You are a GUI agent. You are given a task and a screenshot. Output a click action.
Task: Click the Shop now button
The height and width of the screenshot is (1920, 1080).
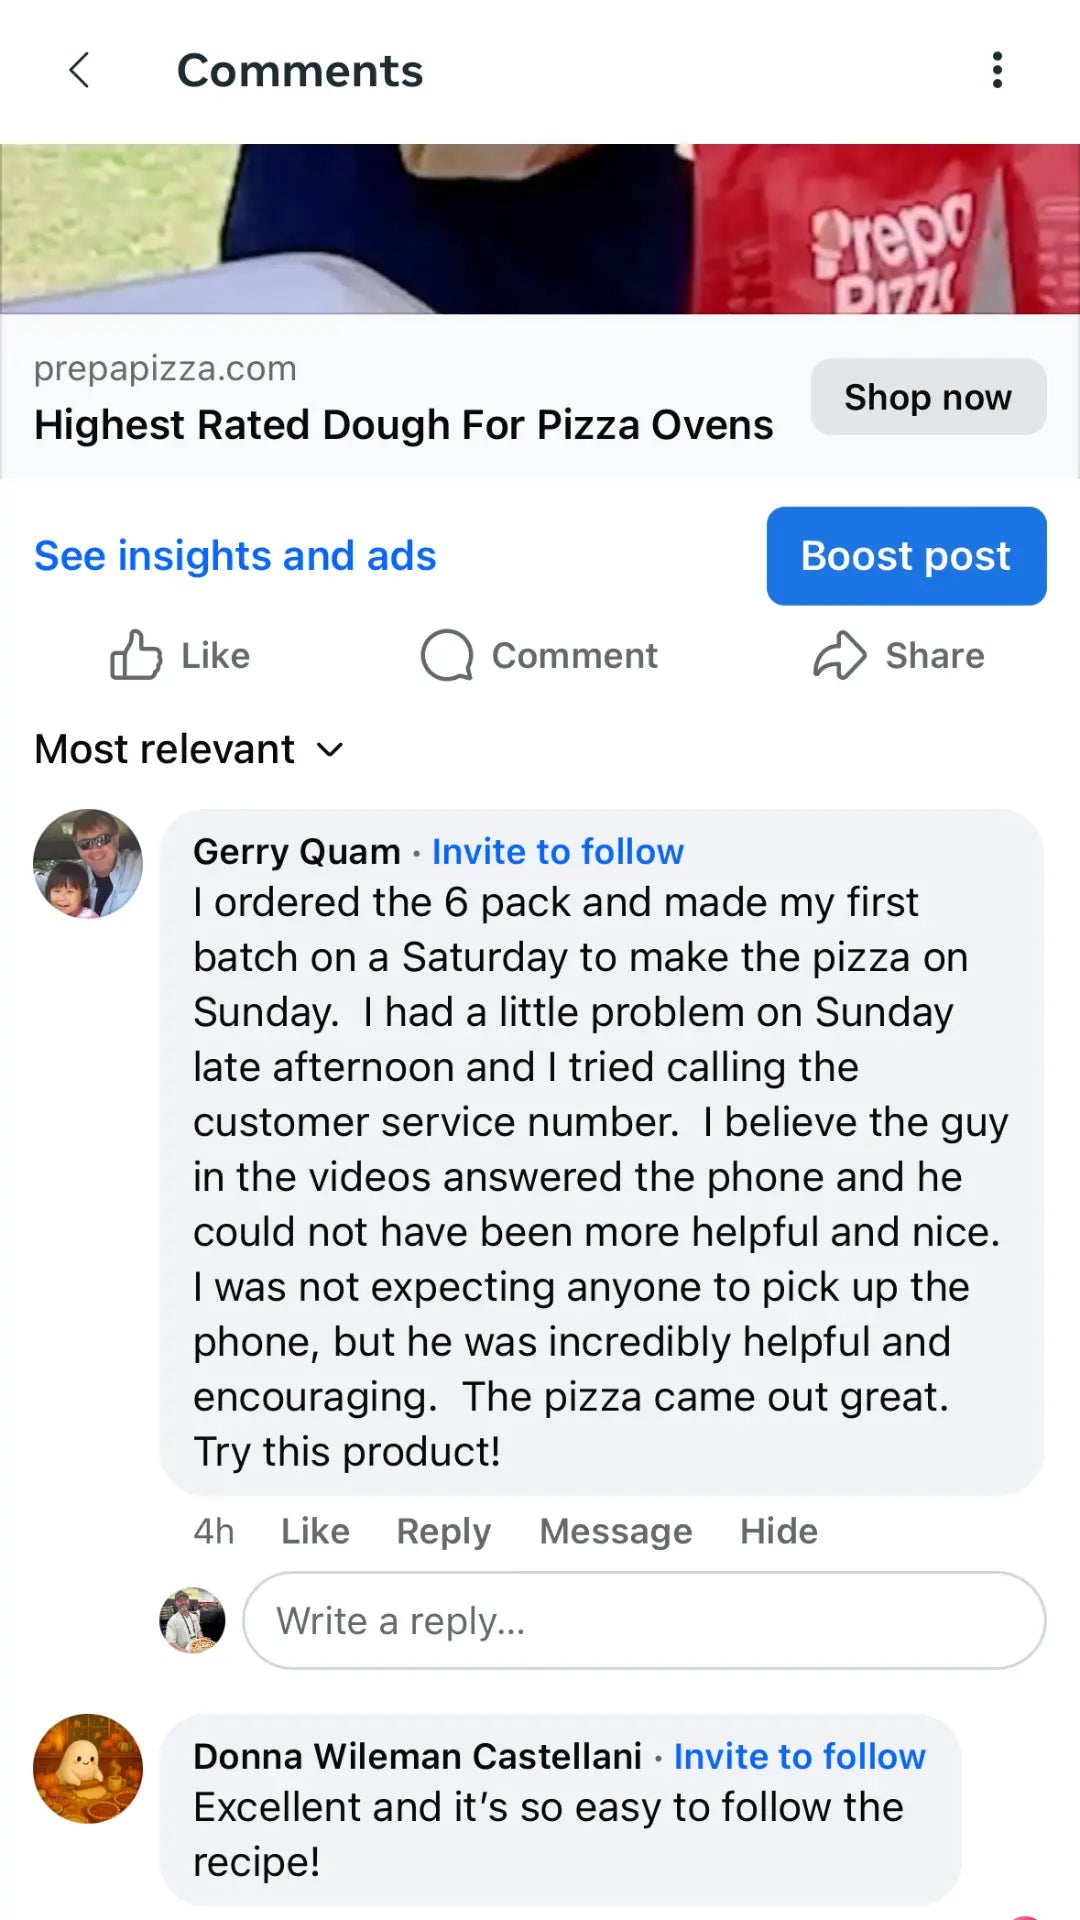click(928, 397)
